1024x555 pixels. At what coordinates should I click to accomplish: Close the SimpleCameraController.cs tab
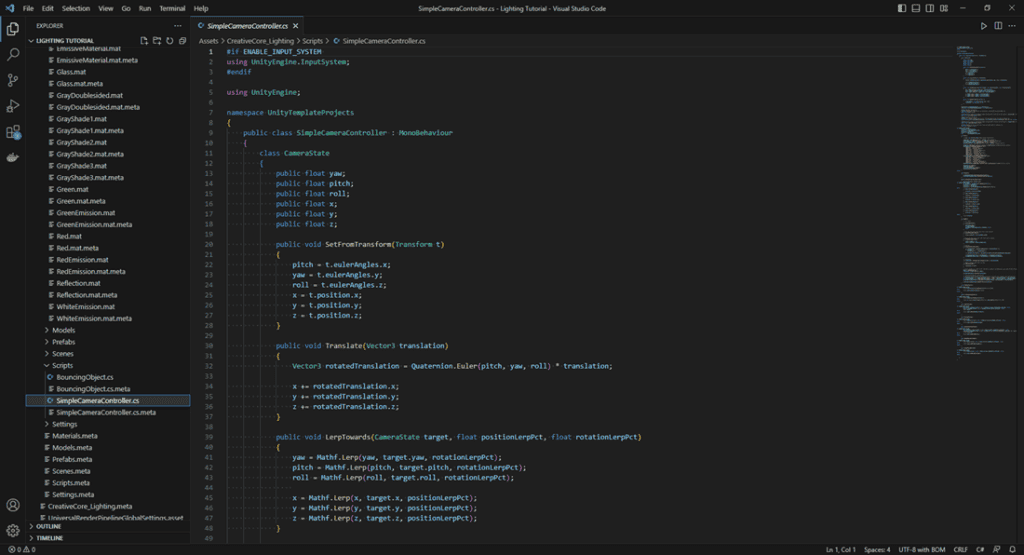pos(295,26)
